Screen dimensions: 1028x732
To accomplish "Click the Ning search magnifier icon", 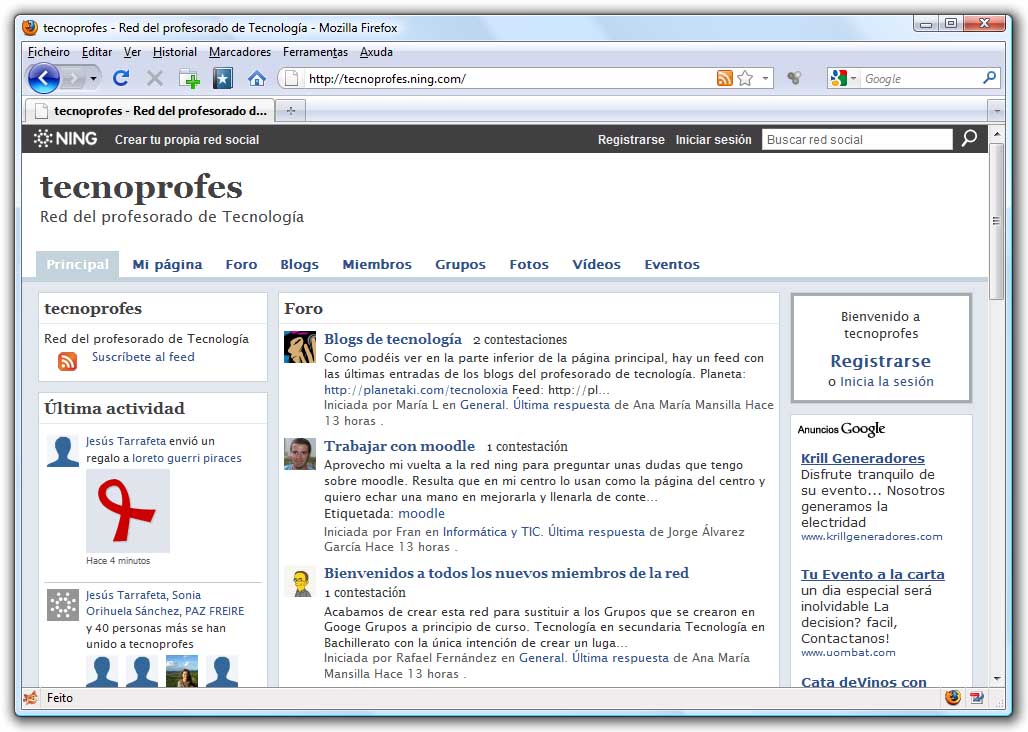I will coord(969,138).
